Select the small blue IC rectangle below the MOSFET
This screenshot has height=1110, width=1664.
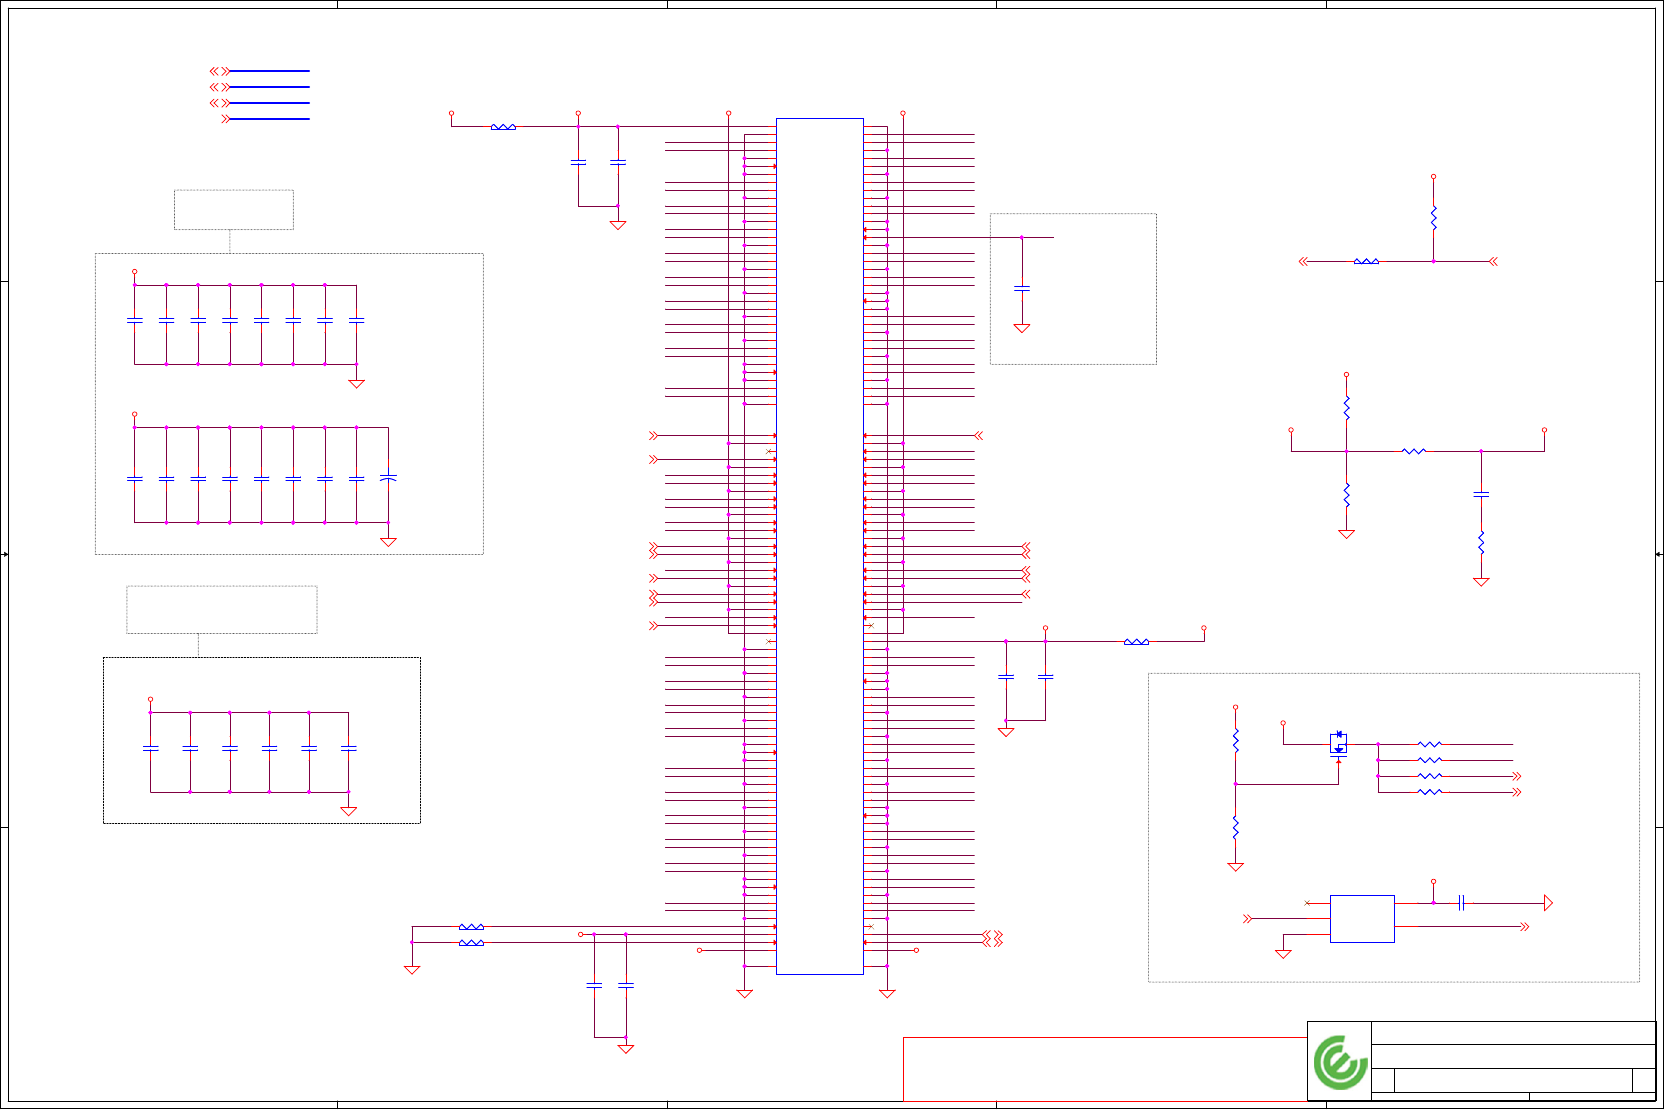click(x=1362, y=919)
